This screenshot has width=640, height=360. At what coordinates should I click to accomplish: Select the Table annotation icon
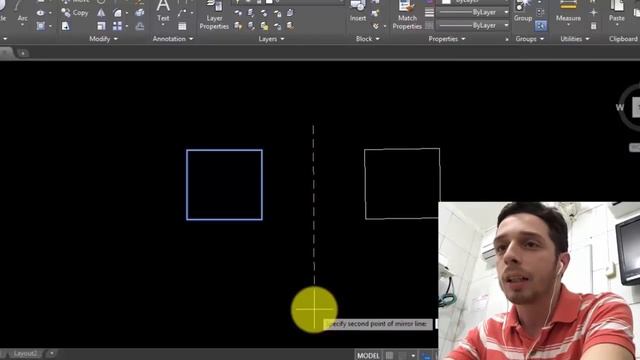pyautogui.click(x=182, y=27)
